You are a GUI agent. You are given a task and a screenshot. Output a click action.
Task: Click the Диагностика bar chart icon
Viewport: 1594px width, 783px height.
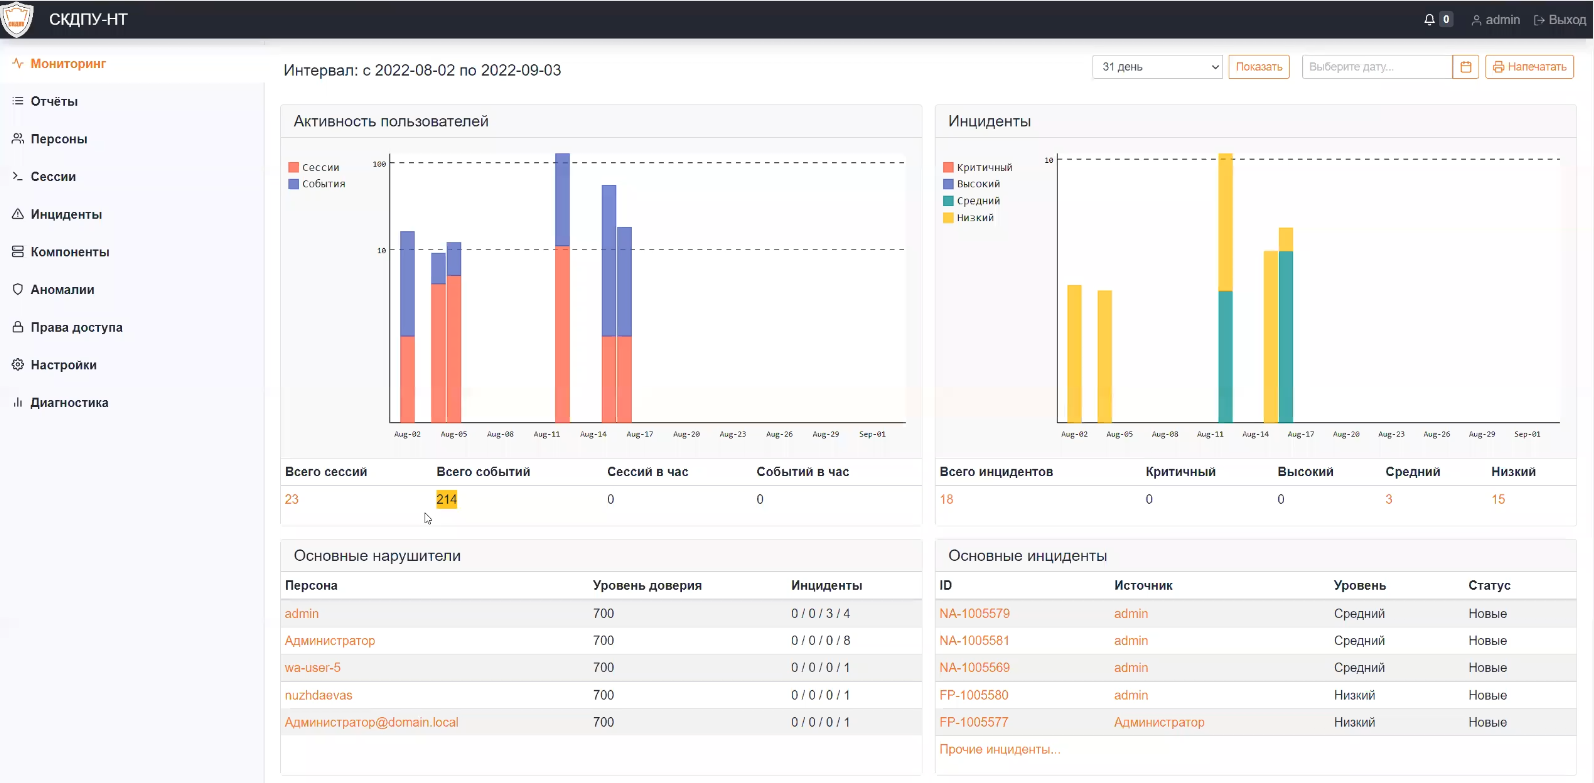pos(17,402)
